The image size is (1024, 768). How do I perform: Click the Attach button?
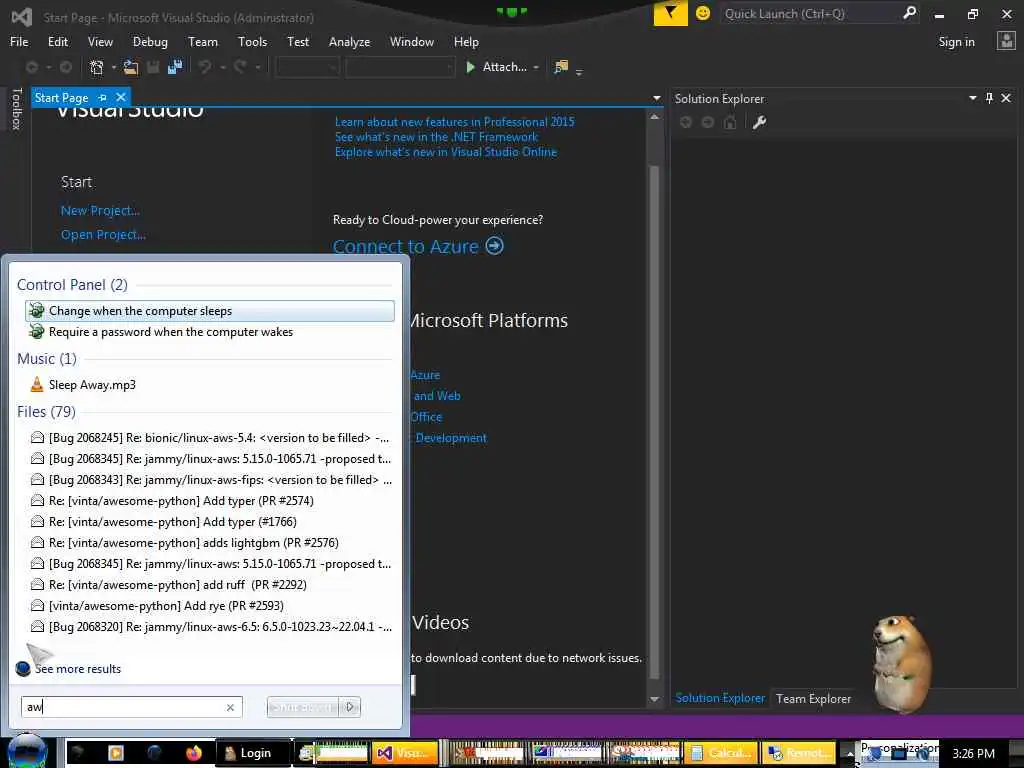[x=496, y=67]
